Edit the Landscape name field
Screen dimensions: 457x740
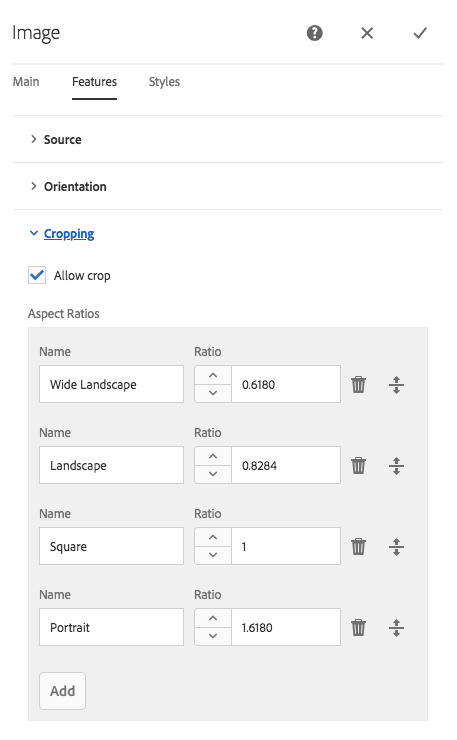point(111,465)
